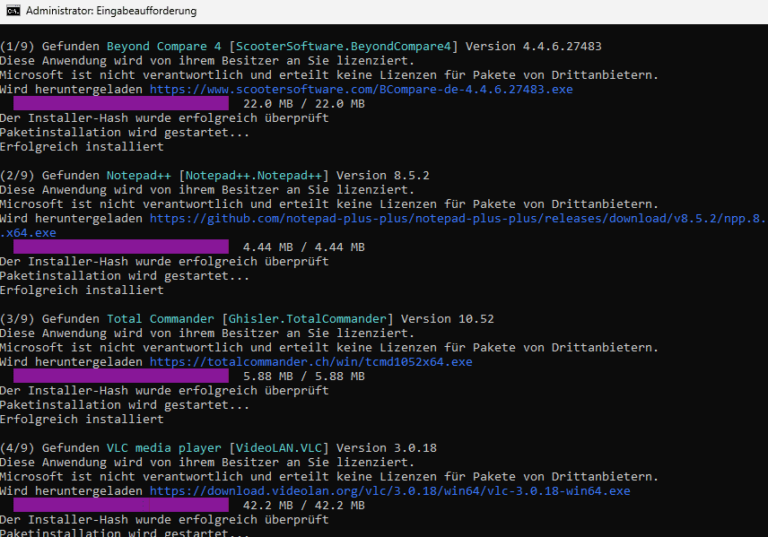Click the 'Notepad++.Notepad++' package ID

254,175
